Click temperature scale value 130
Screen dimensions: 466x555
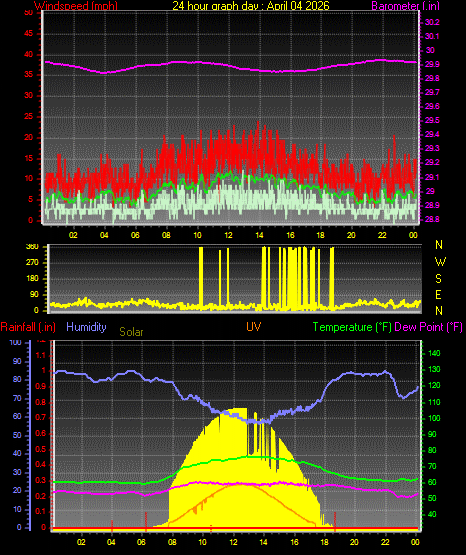click(434, 370)
